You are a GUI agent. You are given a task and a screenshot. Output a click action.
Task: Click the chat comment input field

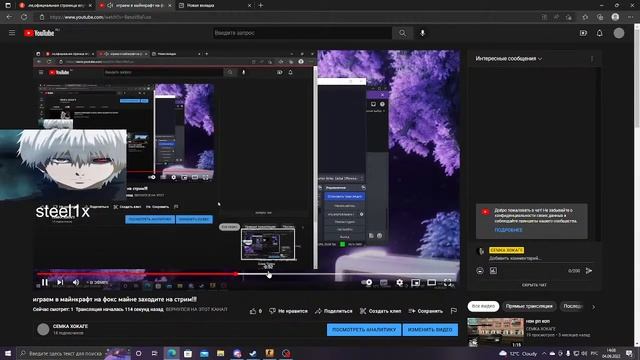coord(541,258)
